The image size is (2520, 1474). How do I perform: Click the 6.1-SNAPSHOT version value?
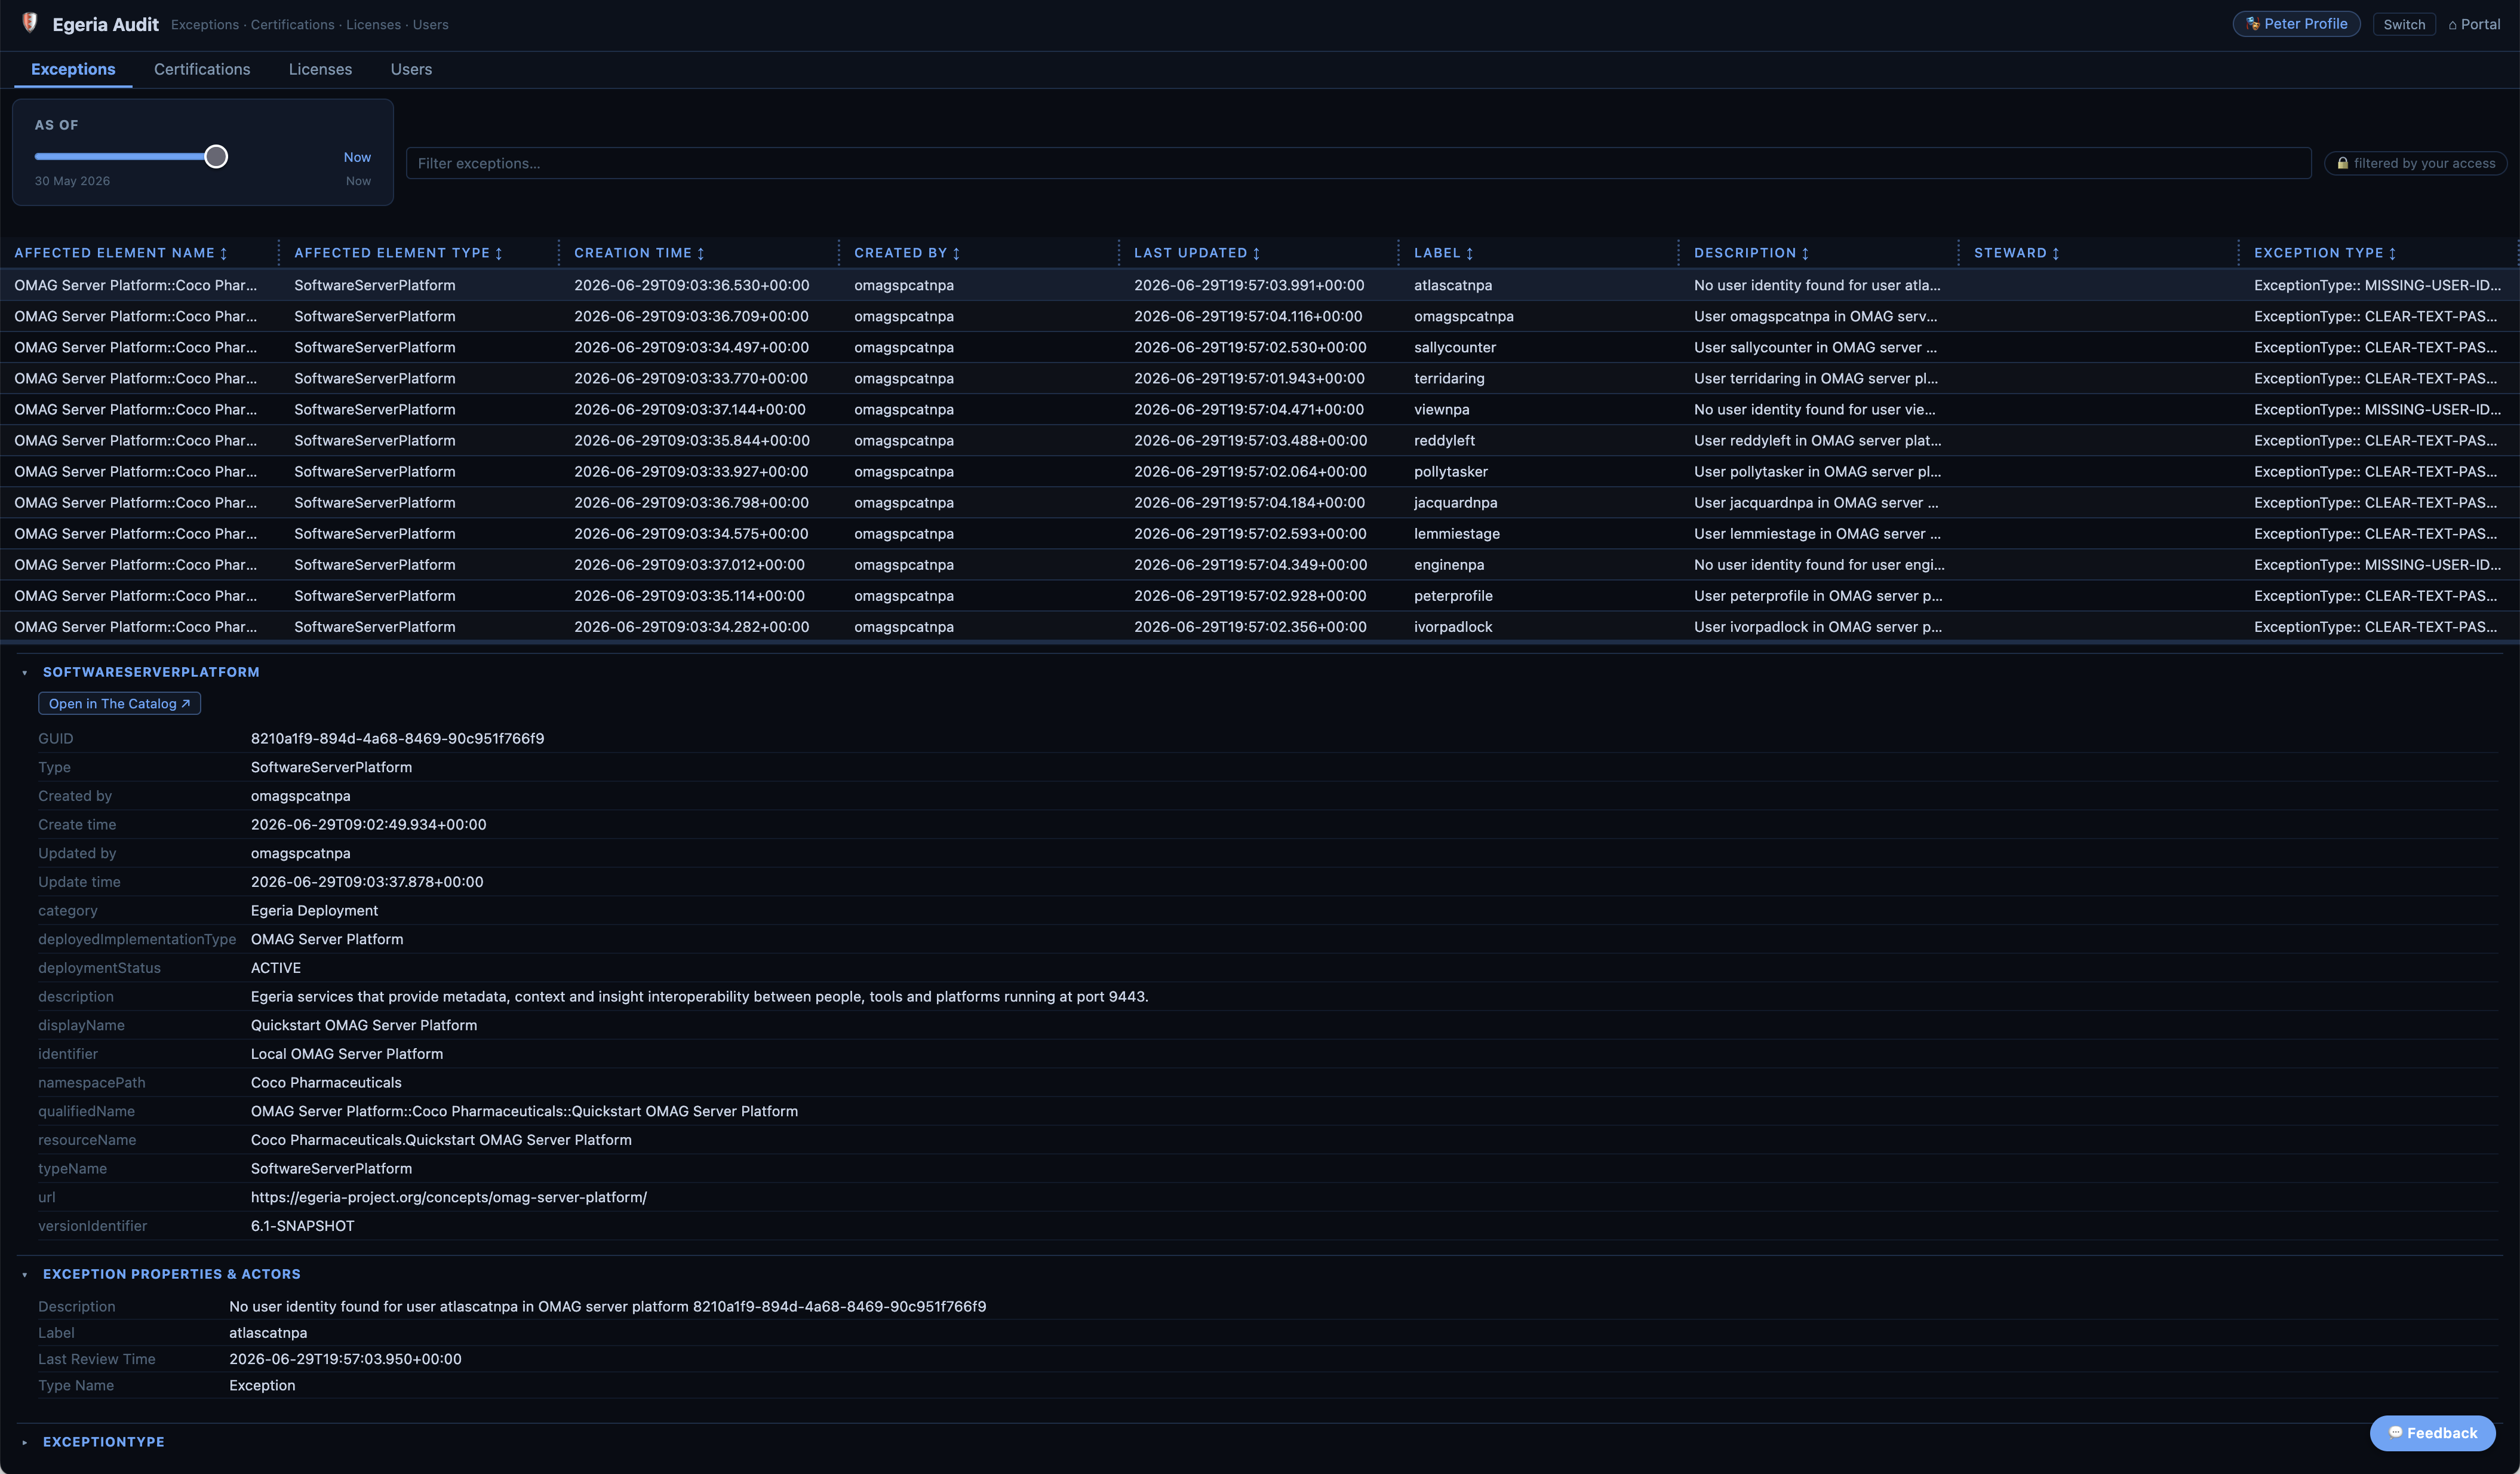click(x=302, y=1225)
